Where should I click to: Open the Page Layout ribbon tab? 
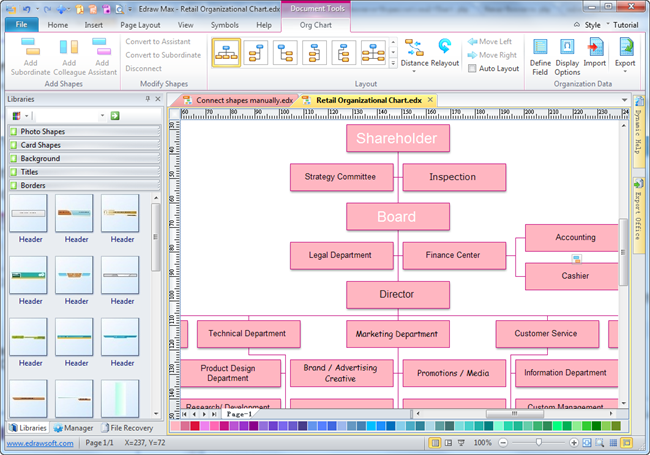point(139,24)
